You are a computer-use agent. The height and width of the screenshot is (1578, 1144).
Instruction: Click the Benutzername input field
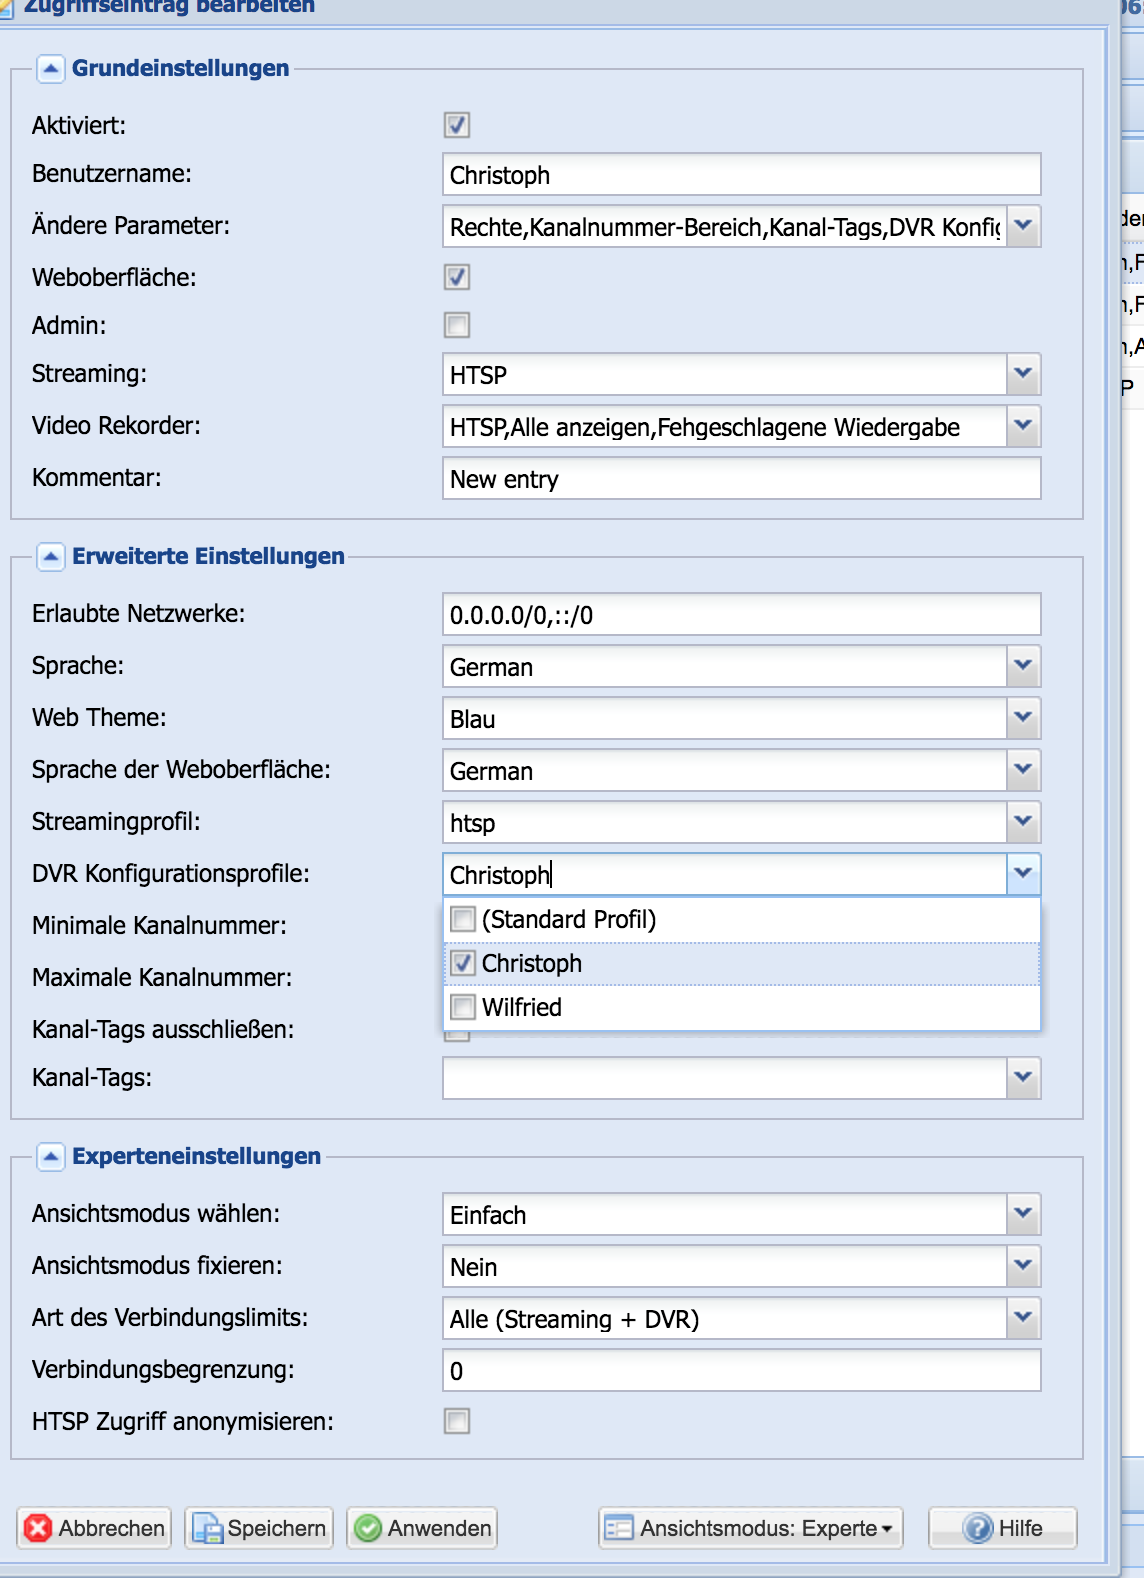click(x=742, y=174)
